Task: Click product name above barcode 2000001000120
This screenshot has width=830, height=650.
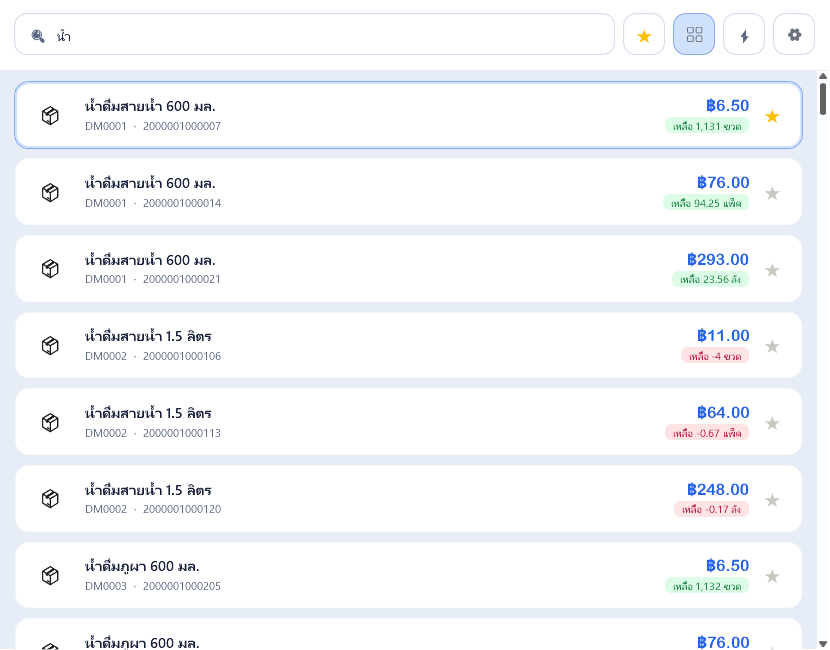Action: pyautogui.click(x=148, y=489)
